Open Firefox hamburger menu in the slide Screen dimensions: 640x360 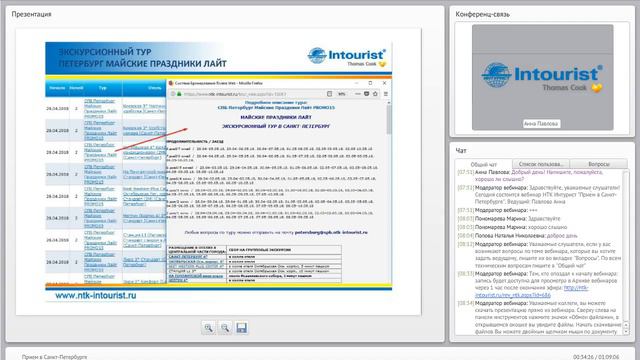coord(386,94)
